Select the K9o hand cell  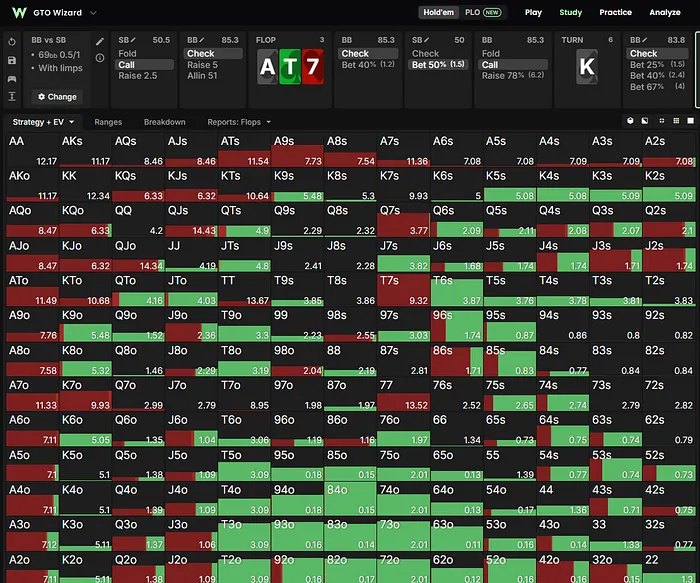pos(85,325)
